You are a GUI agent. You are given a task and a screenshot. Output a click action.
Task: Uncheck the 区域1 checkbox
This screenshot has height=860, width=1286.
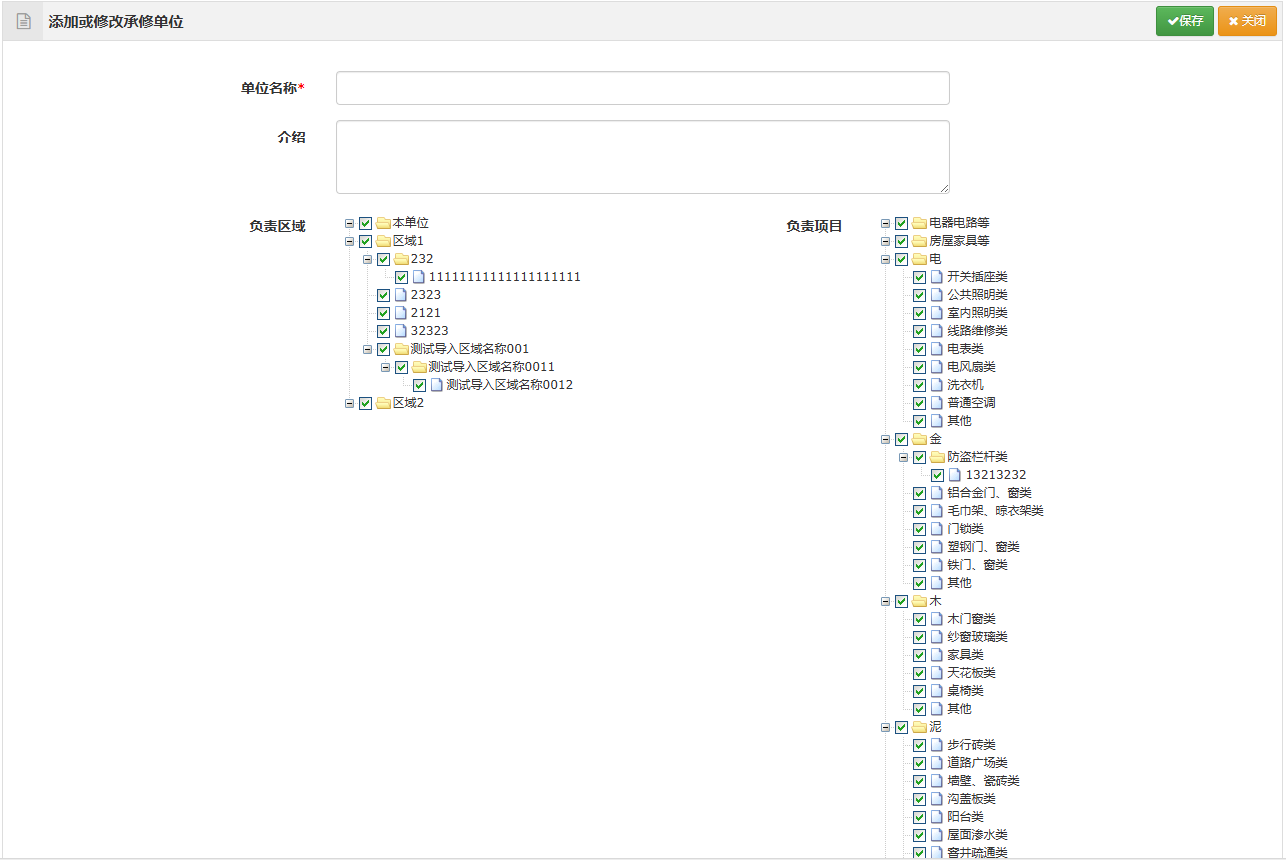pos(365,241)
